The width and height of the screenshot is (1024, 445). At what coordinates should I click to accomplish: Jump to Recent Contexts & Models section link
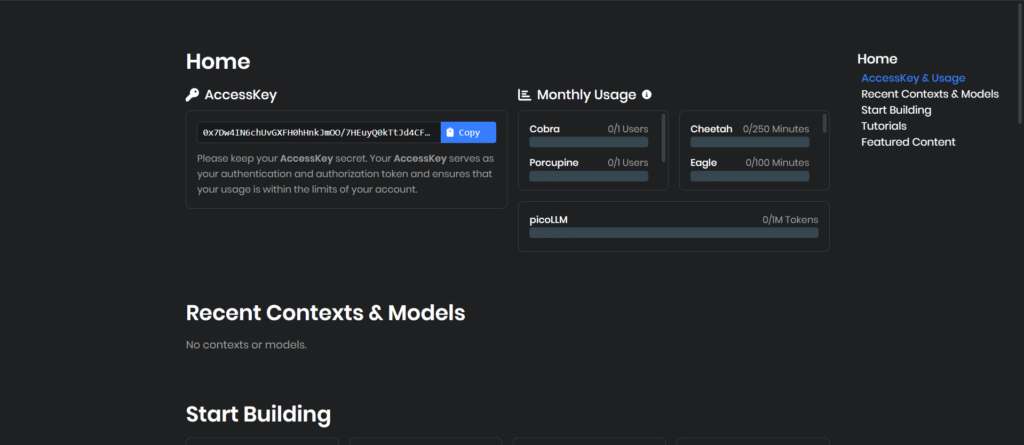[x=929, y=94]
